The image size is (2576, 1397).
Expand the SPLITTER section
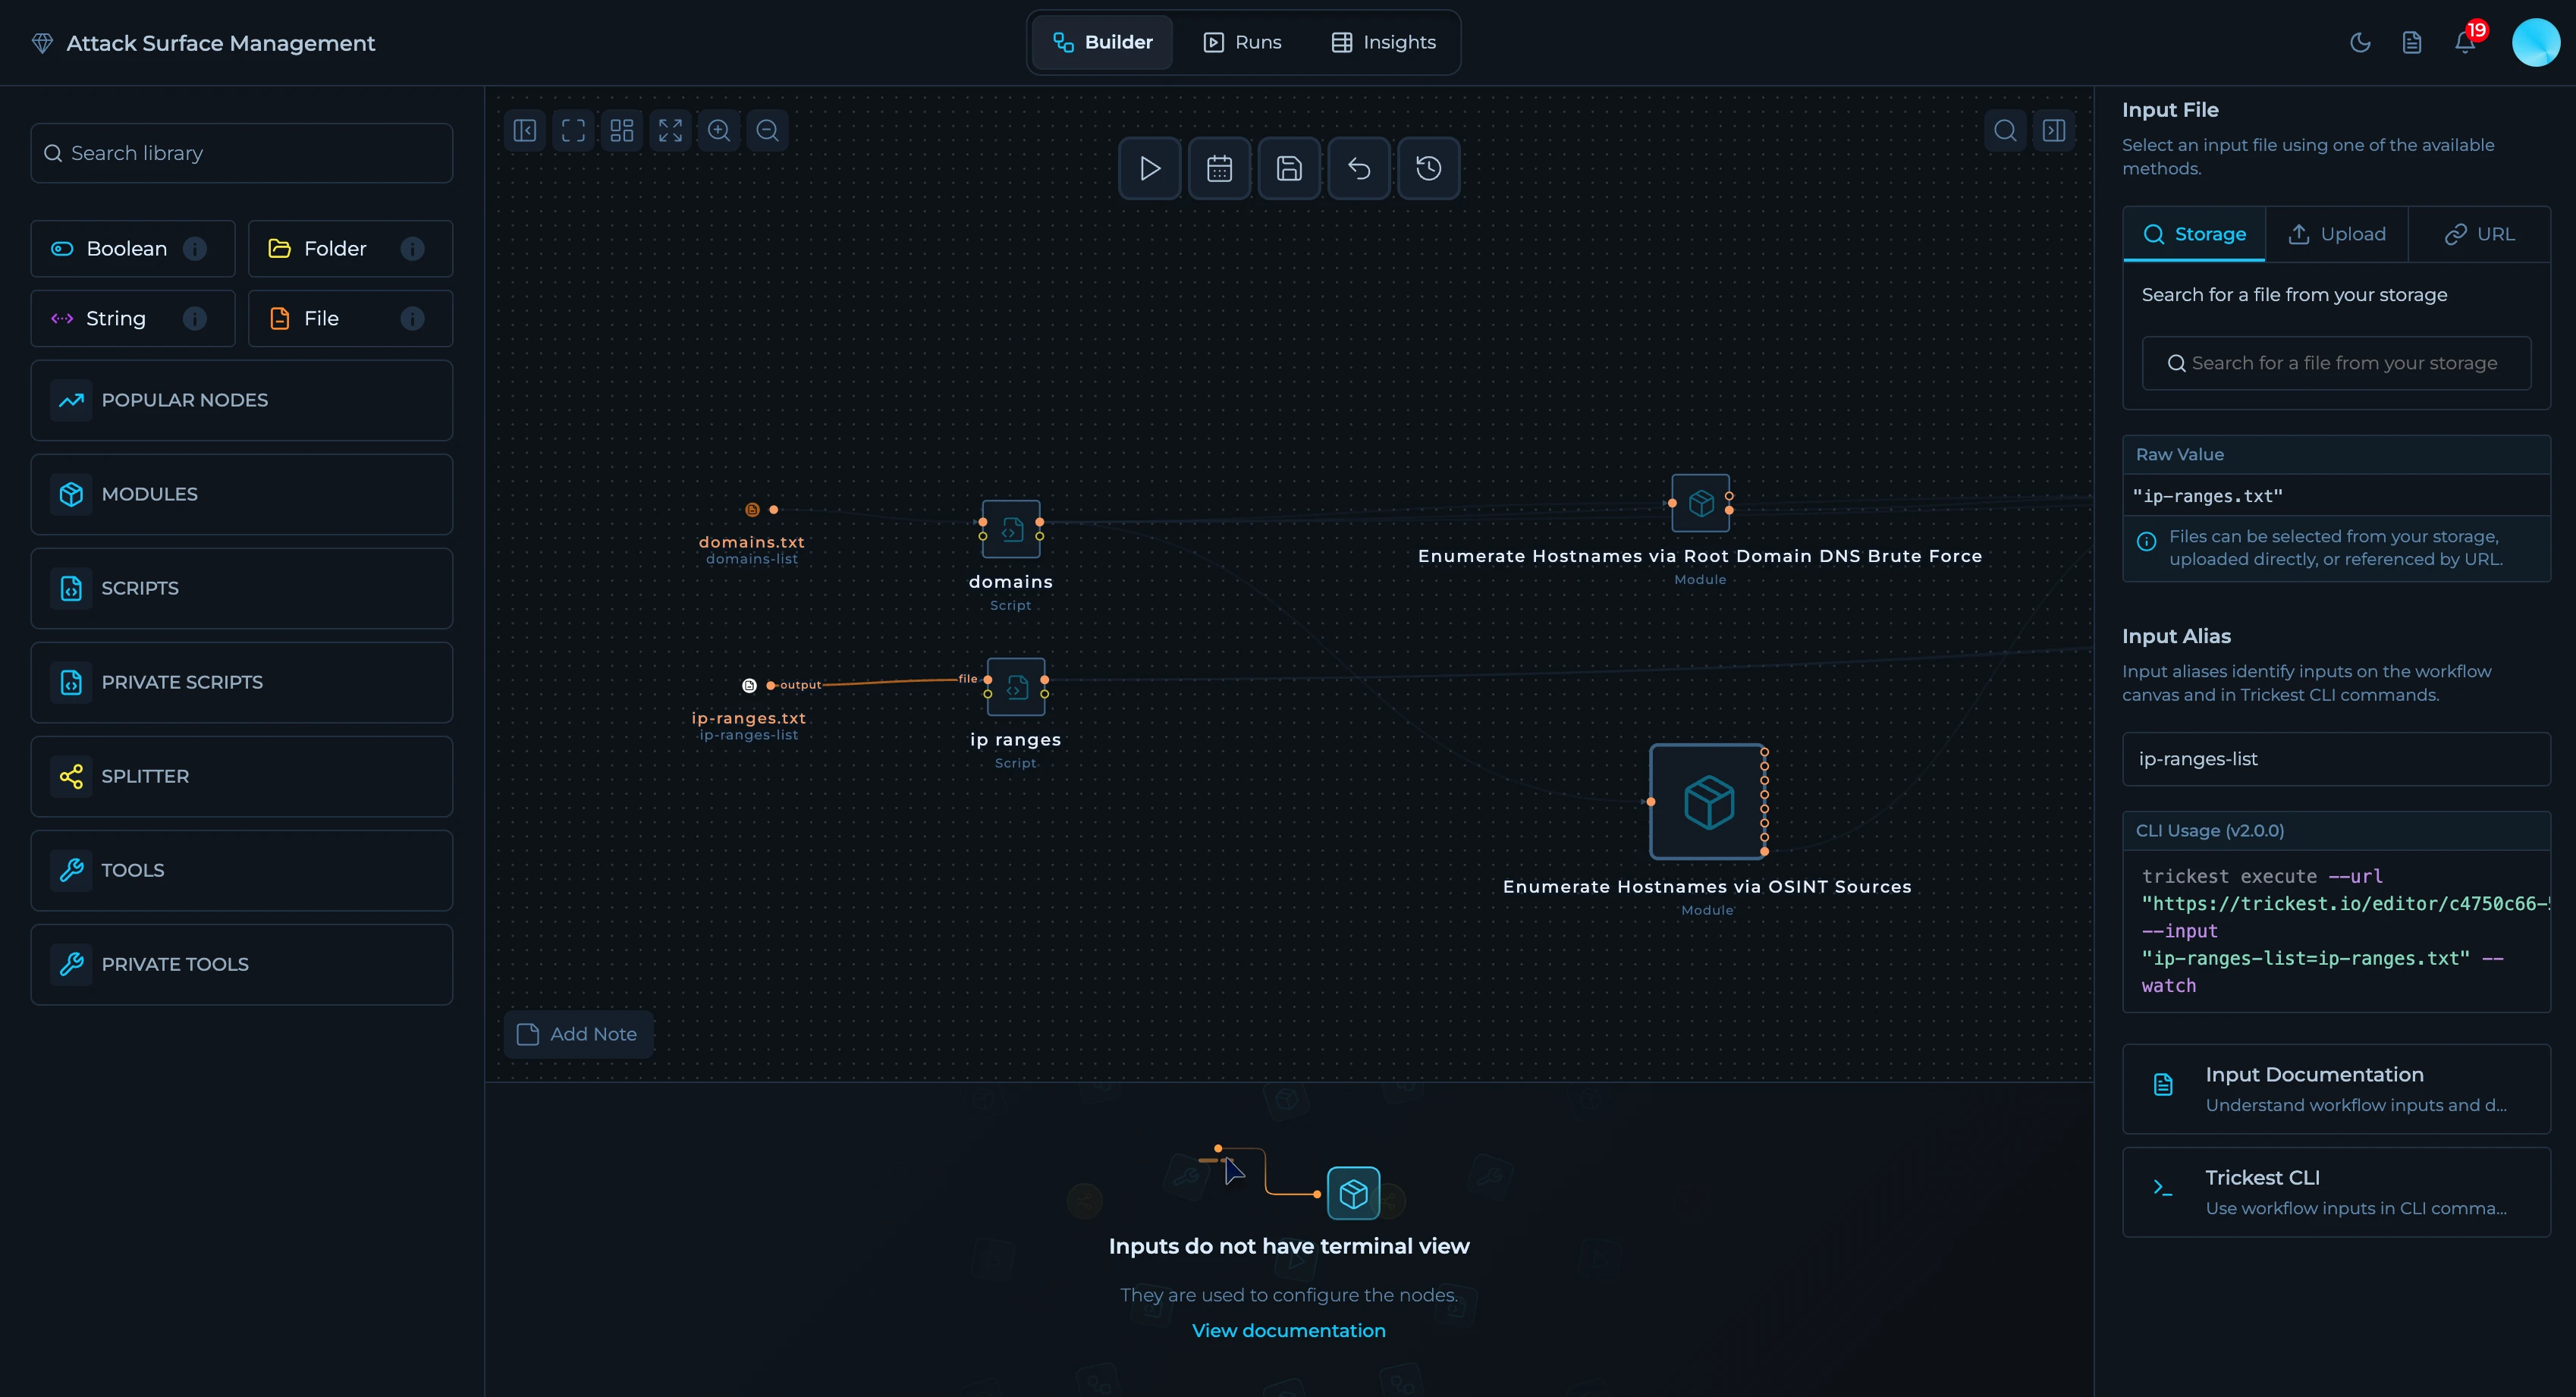[241, 776]
